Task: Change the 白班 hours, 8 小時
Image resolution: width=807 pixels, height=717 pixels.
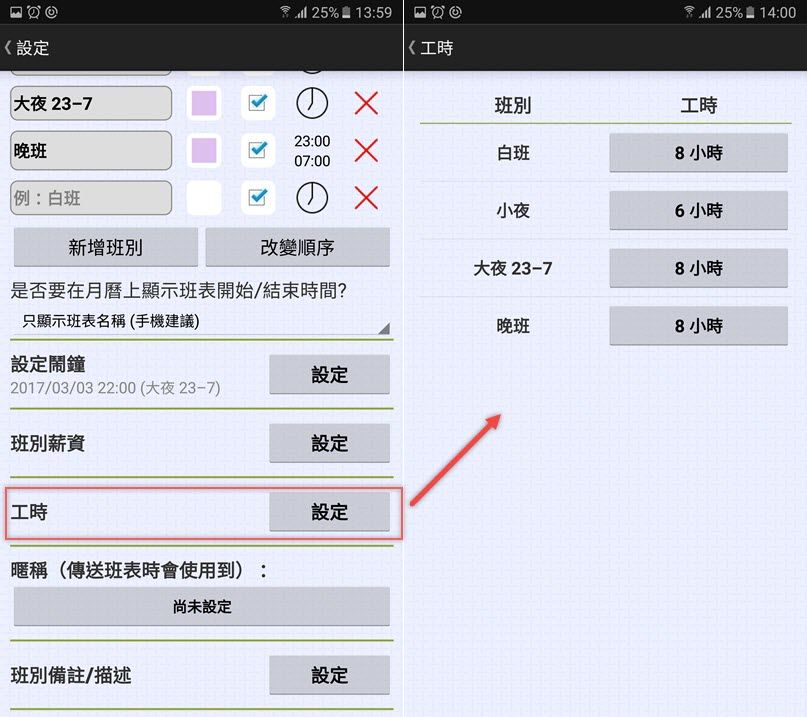Action: click(x=698, y=153)
